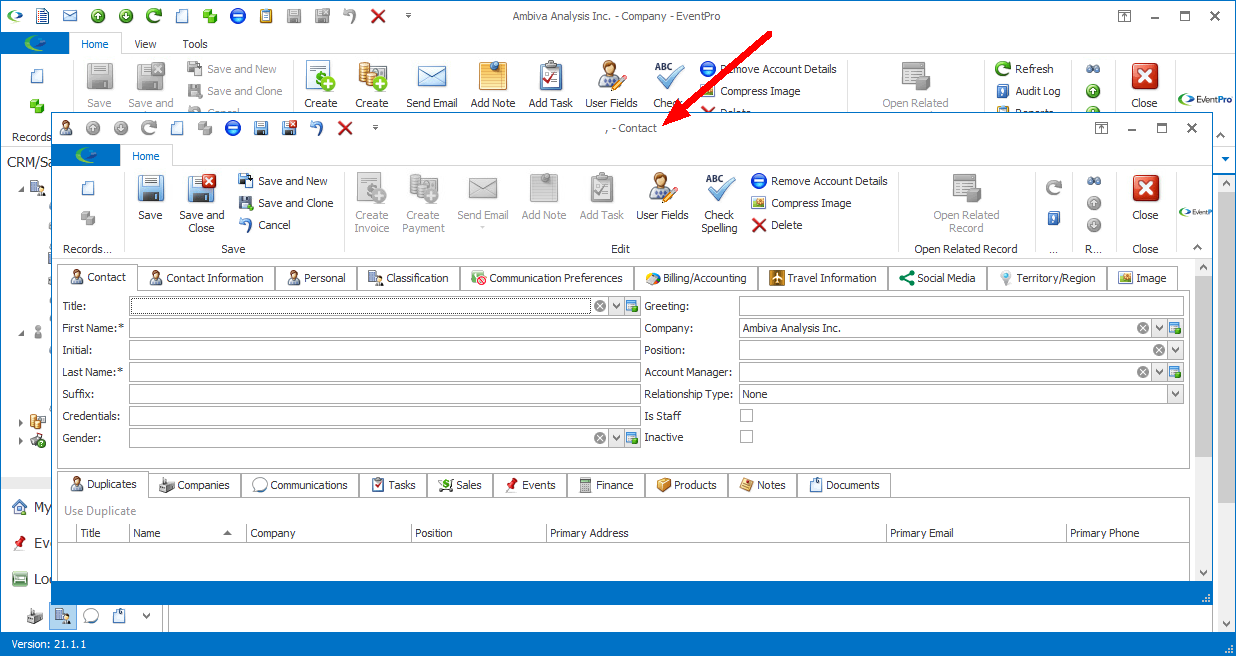The height and width of the screenshot is (656, 1236).
Task: Click blue Remove Account Details icon in Contact title bar
Action: click(x=232, y=128)
